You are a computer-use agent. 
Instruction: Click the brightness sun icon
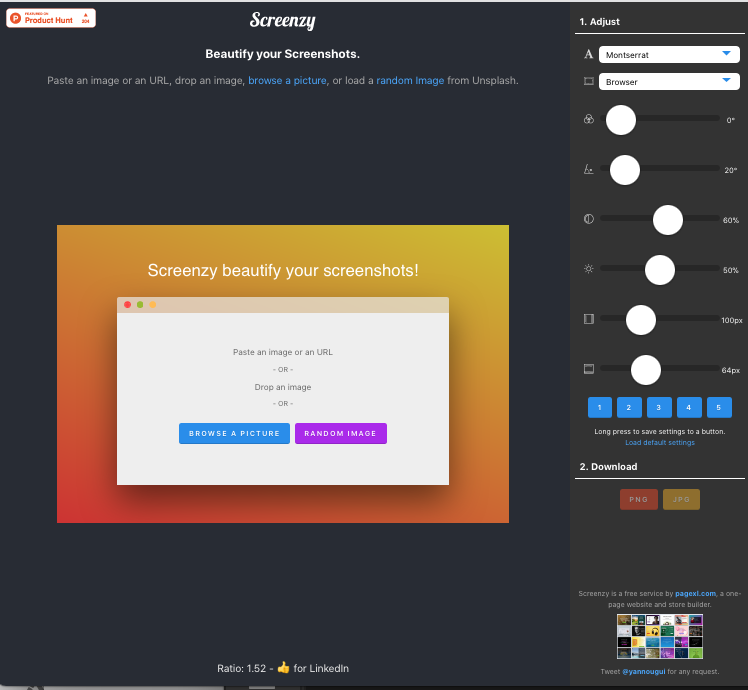[589, 269]
